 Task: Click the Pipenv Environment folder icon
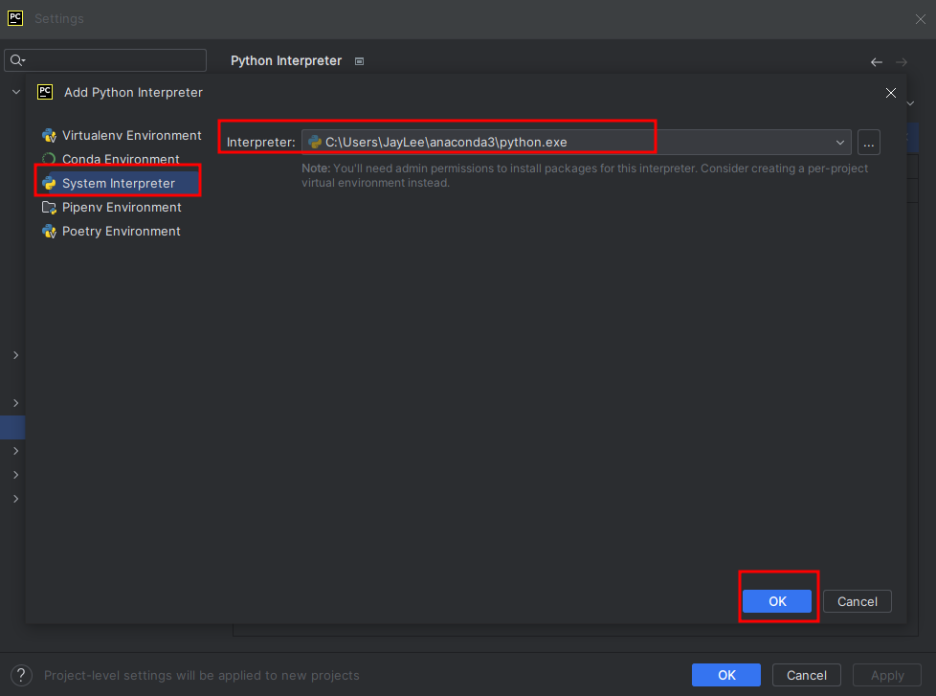pos(49,207)
